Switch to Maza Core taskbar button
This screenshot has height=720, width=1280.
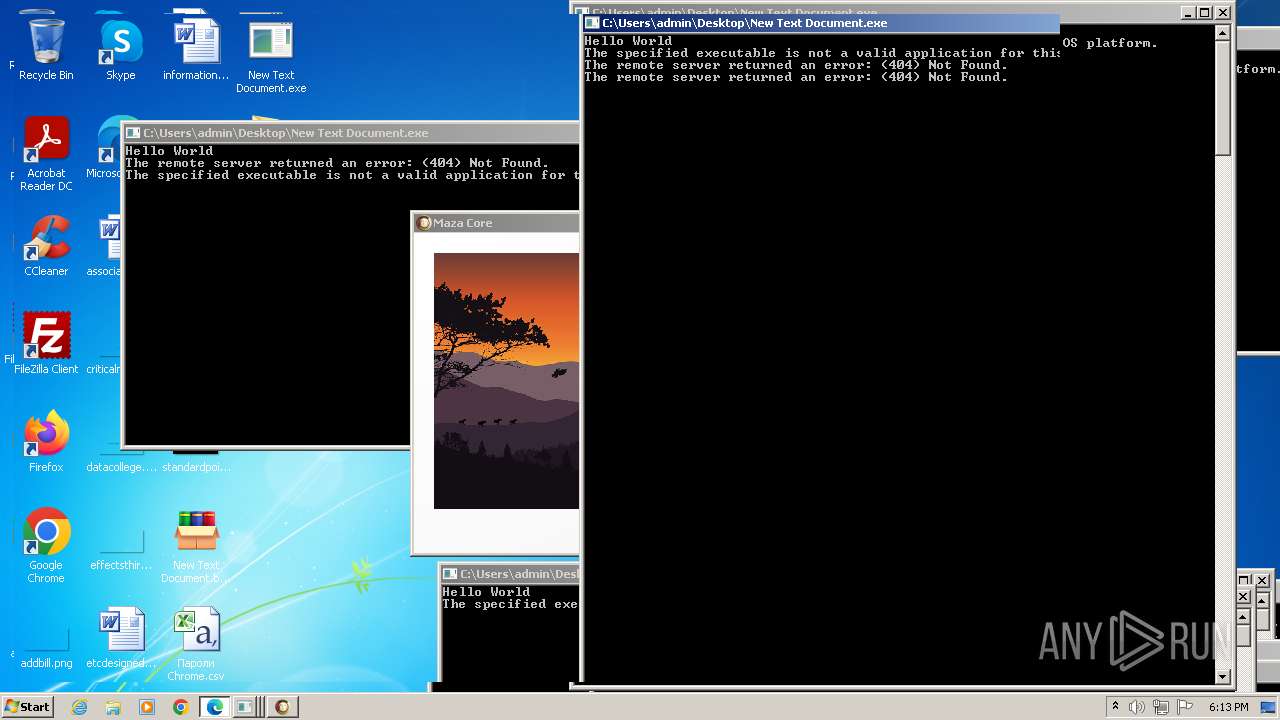(282, 707)
